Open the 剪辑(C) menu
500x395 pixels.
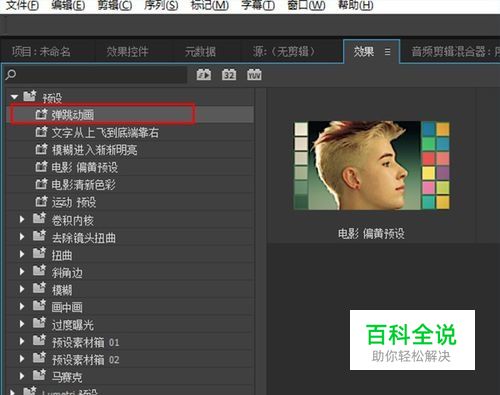[x=115, y=5]
